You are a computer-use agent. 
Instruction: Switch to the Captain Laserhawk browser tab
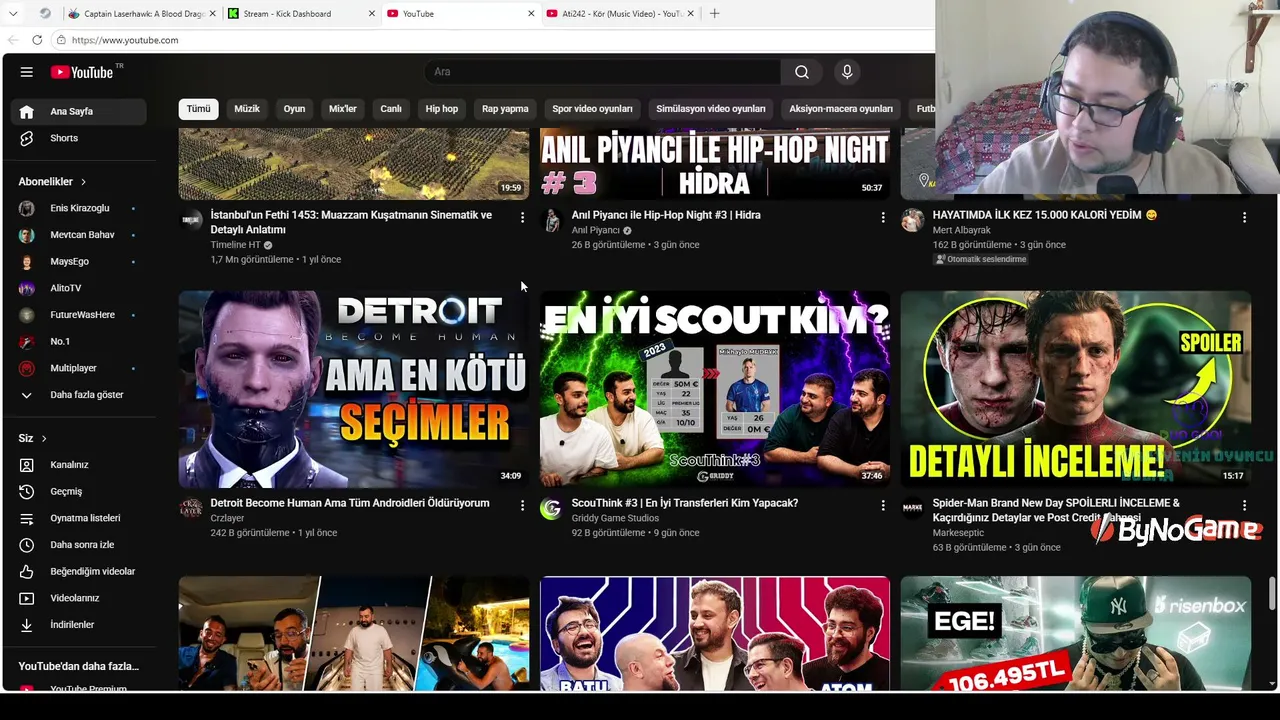click(x=141, y=14)
